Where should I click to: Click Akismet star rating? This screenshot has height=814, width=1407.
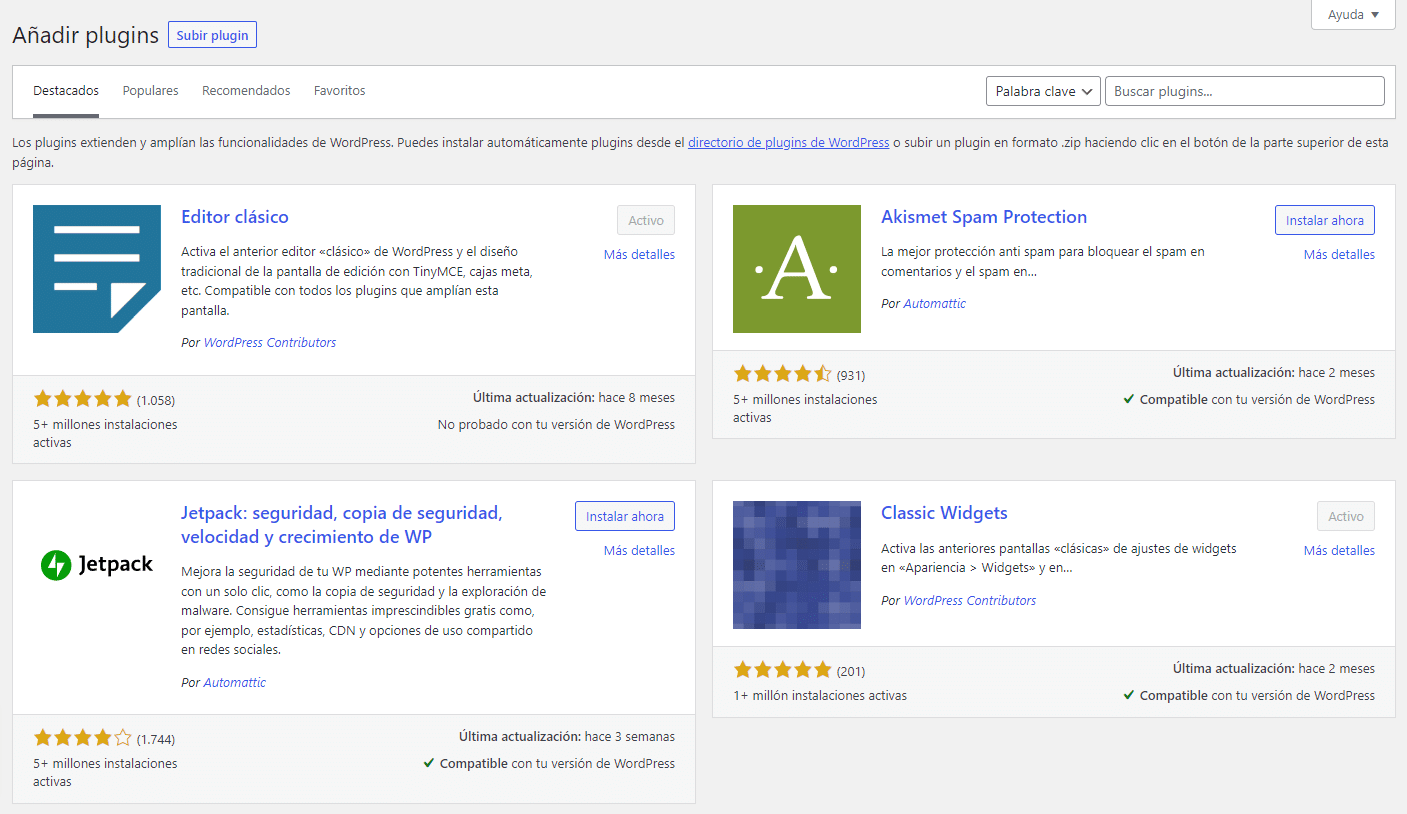782,374
